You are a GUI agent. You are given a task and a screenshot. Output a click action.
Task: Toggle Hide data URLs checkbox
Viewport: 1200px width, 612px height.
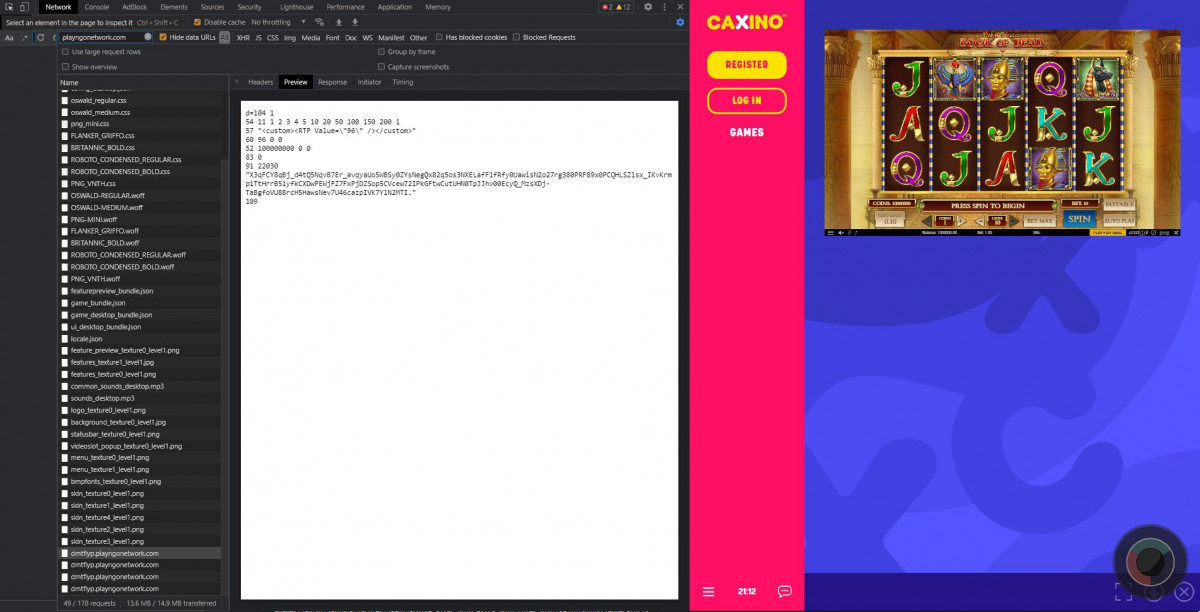tap(163, 37)
